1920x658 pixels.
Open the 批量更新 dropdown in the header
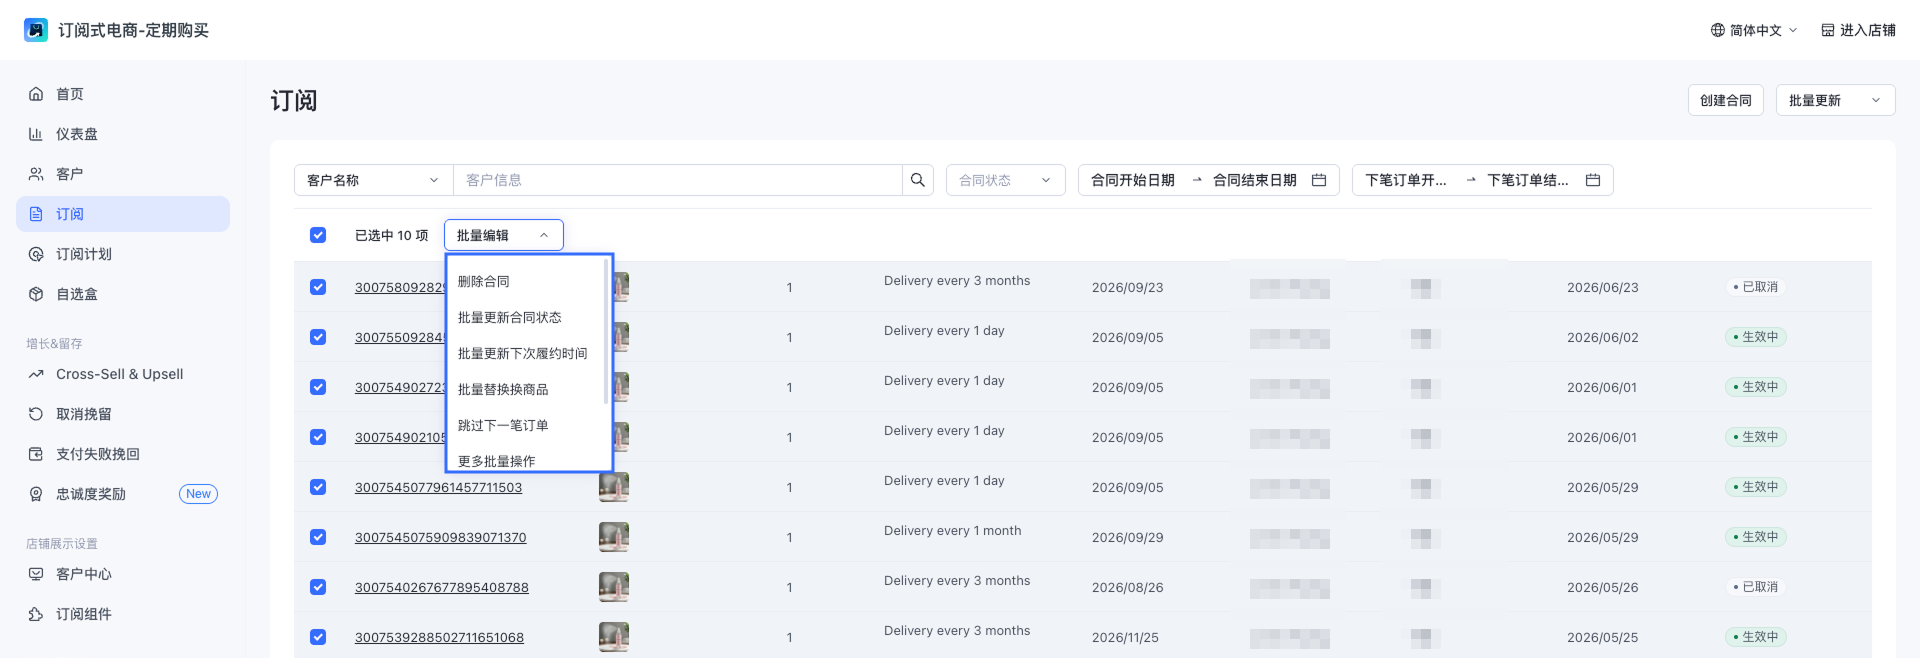click(1835, 100)
